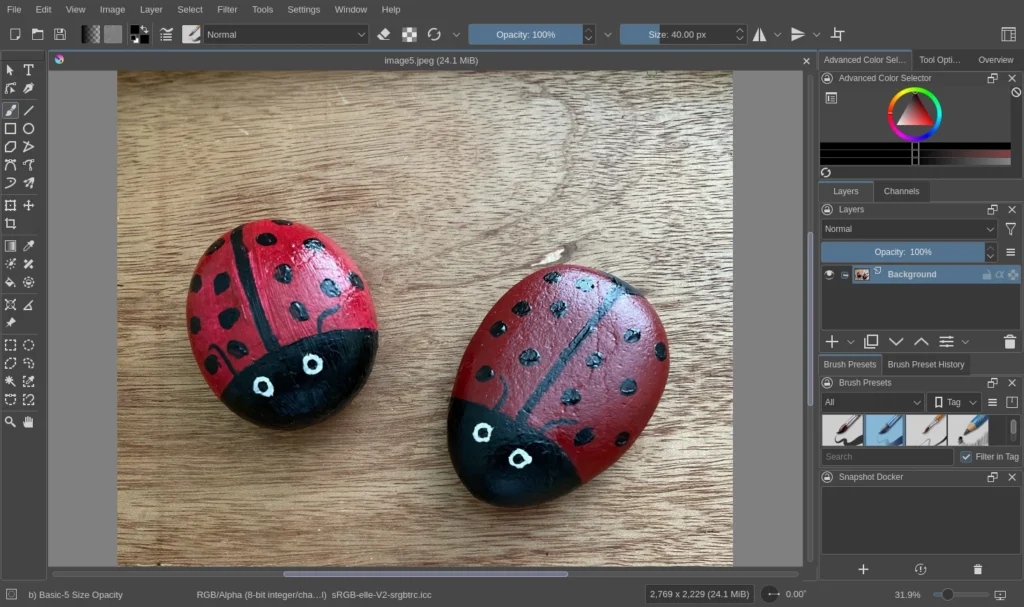Image resolution: width=1024 pixels, height=607 pixels.
Task: Delete the selected layer with trash icon
Action: tap(1010, 342)
